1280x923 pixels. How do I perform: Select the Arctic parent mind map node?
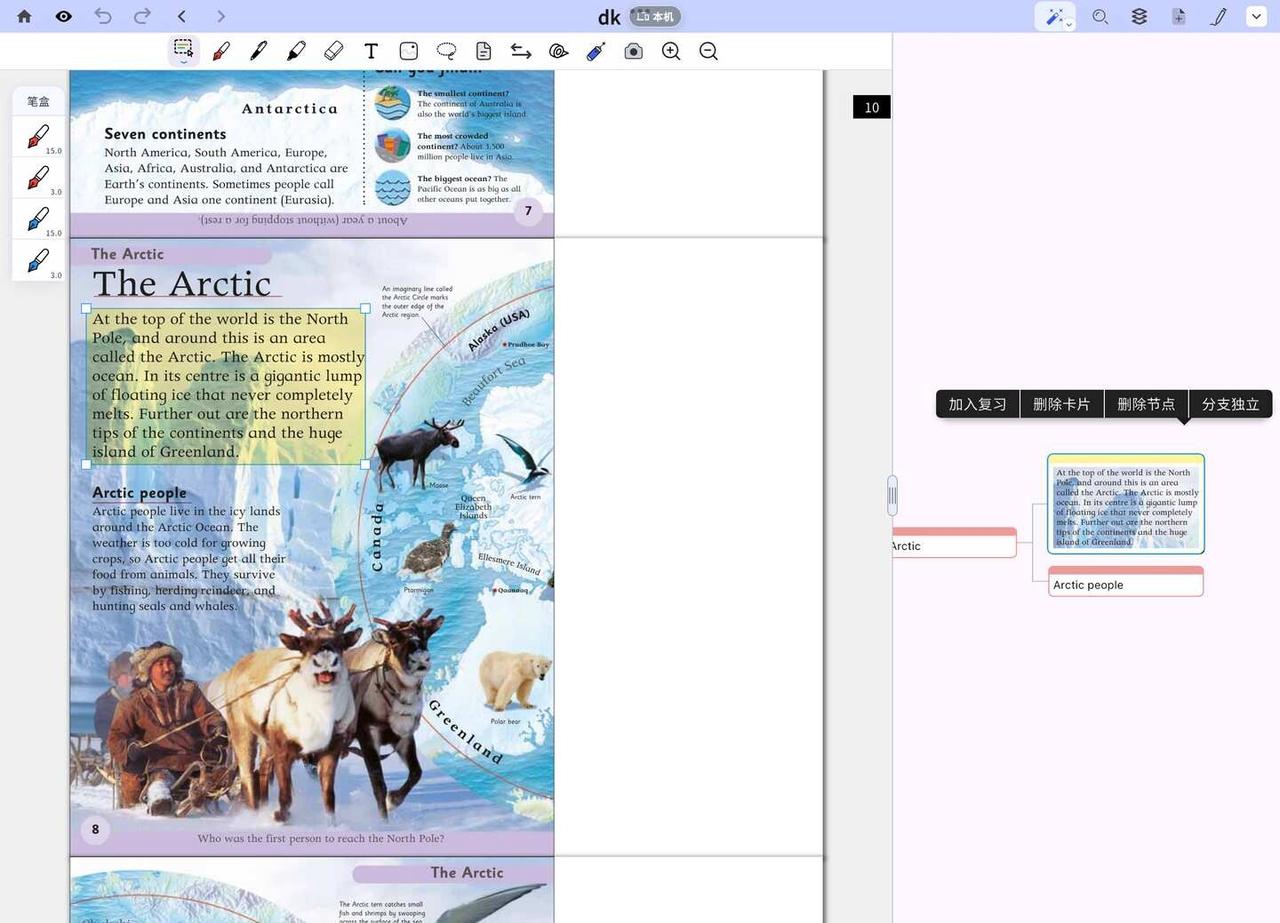(954, 542)
